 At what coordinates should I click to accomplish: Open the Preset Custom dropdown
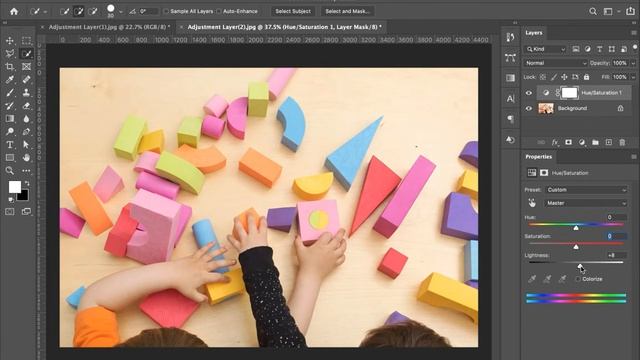tap(586, 190)
